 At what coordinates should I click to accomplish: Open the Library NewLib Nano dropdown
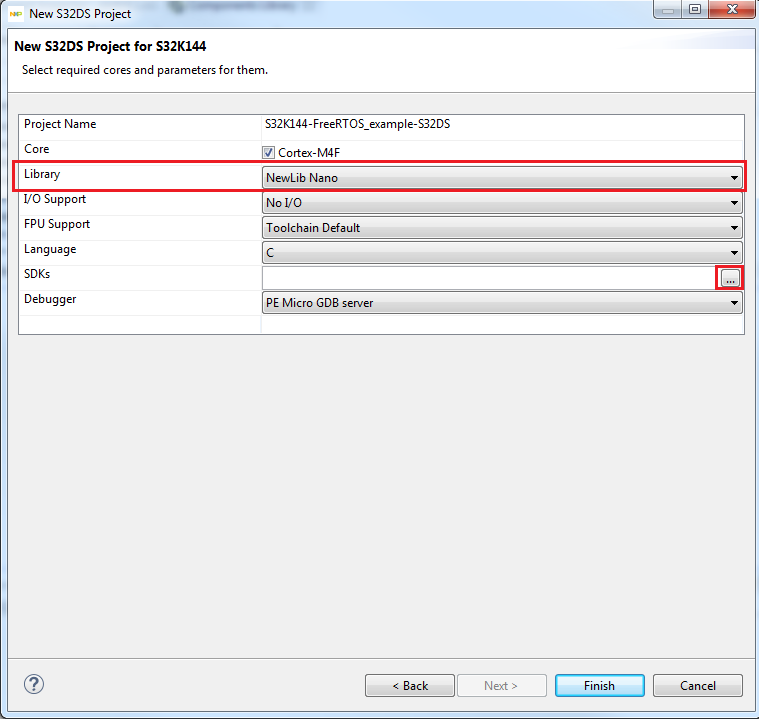[502, 178]
